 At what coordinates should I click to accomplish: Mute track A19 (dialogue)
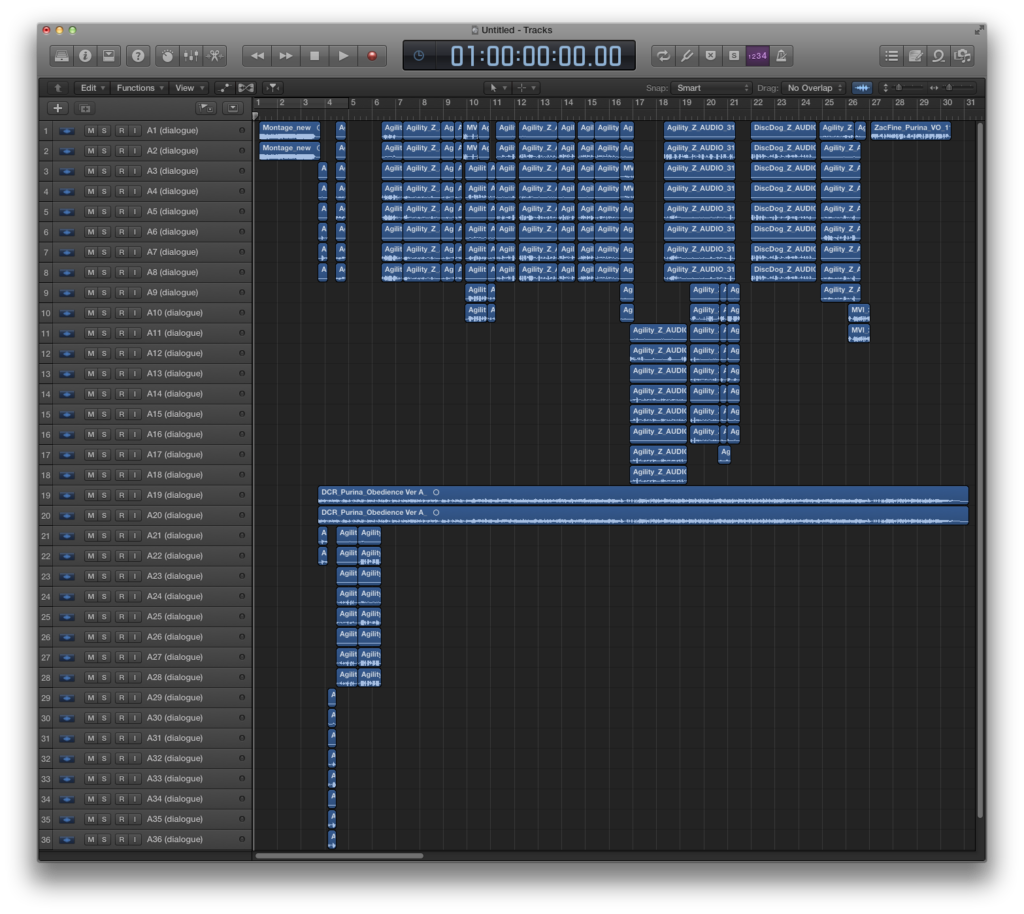click(91, 496)
